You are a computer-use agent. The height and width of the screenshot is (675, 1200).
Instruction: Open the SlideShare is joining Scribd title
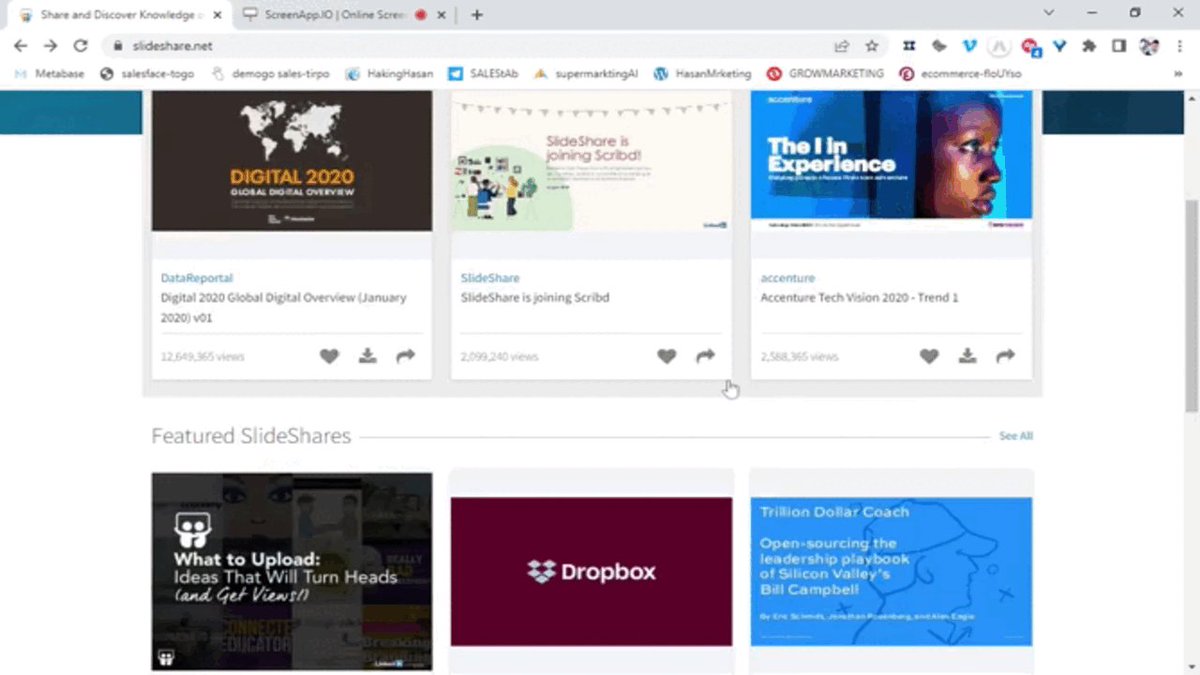[x=535, y=298]
